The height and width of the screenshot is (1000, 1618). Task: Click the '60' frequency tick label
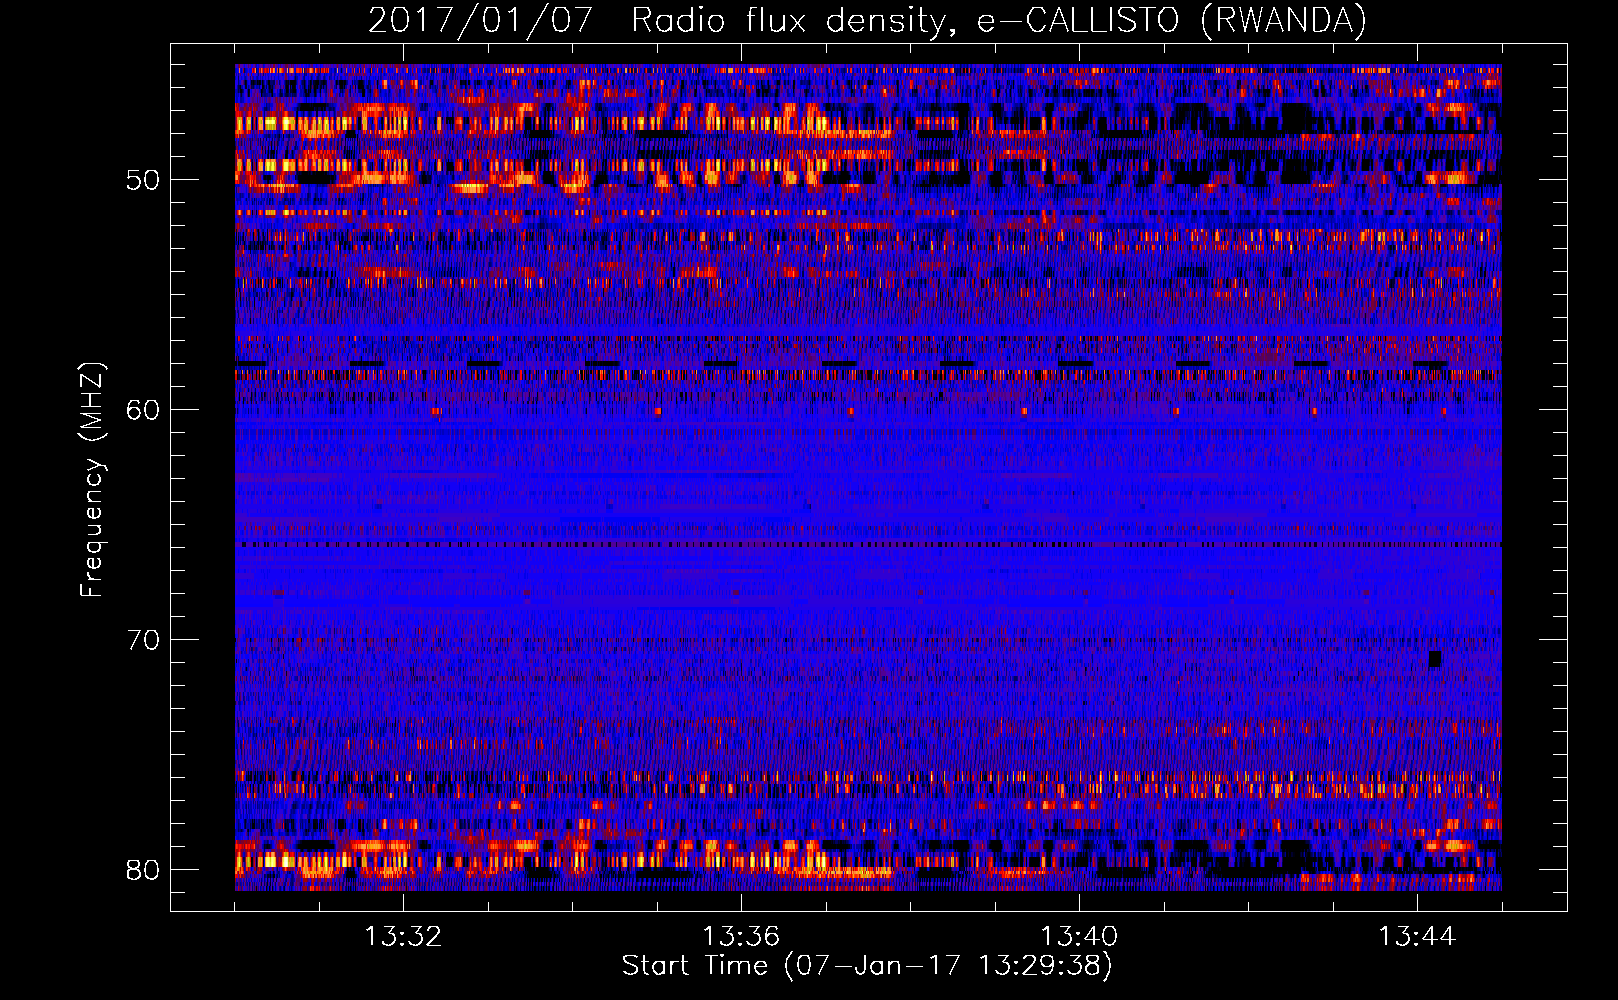point(143,409)
